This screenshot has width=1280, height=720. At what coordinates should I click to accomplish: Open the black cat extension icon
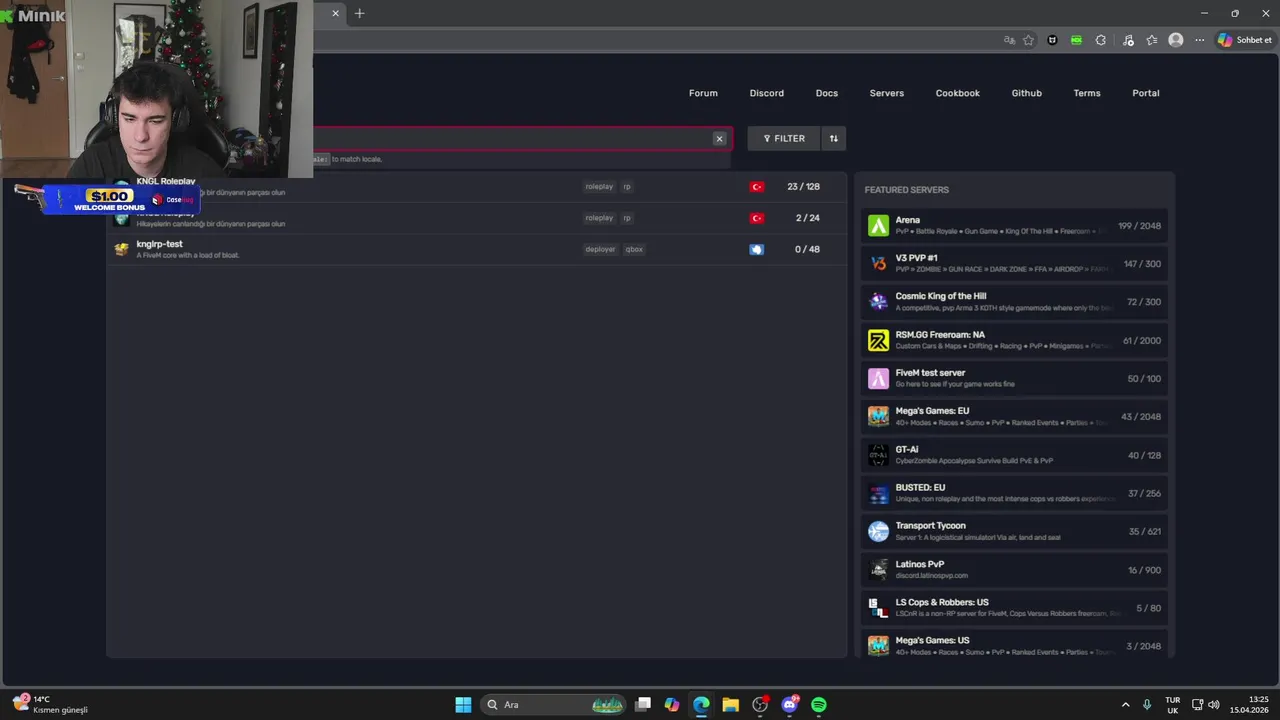point(1052,40)
